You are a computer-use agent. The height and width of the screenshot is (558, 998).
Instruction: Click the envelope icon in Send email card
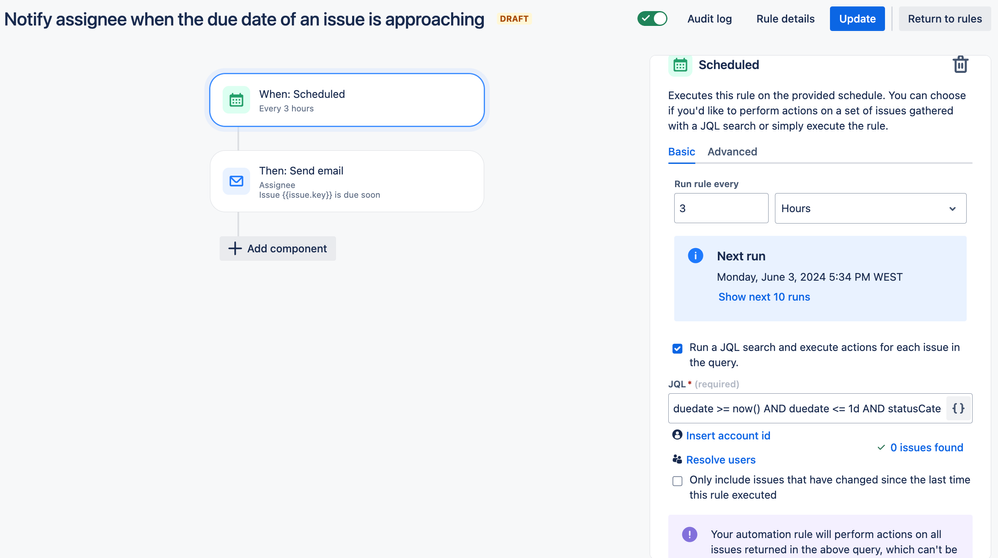tap(236, 181)
